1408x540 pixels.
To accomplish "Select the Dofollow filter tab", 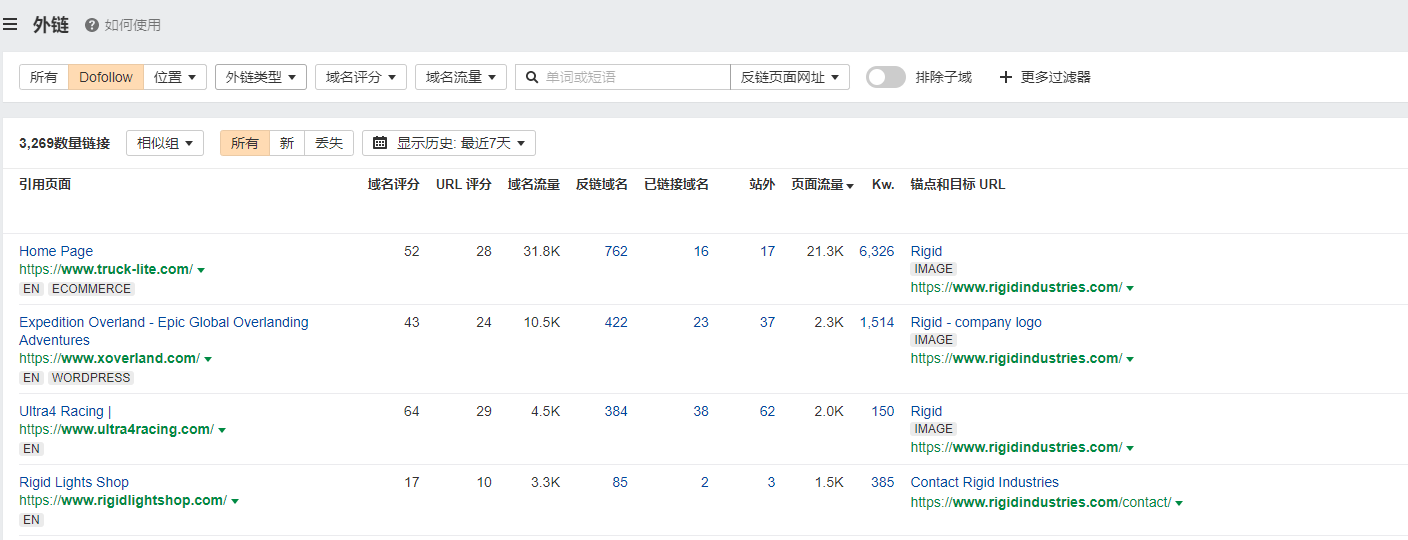I will 106,77.
